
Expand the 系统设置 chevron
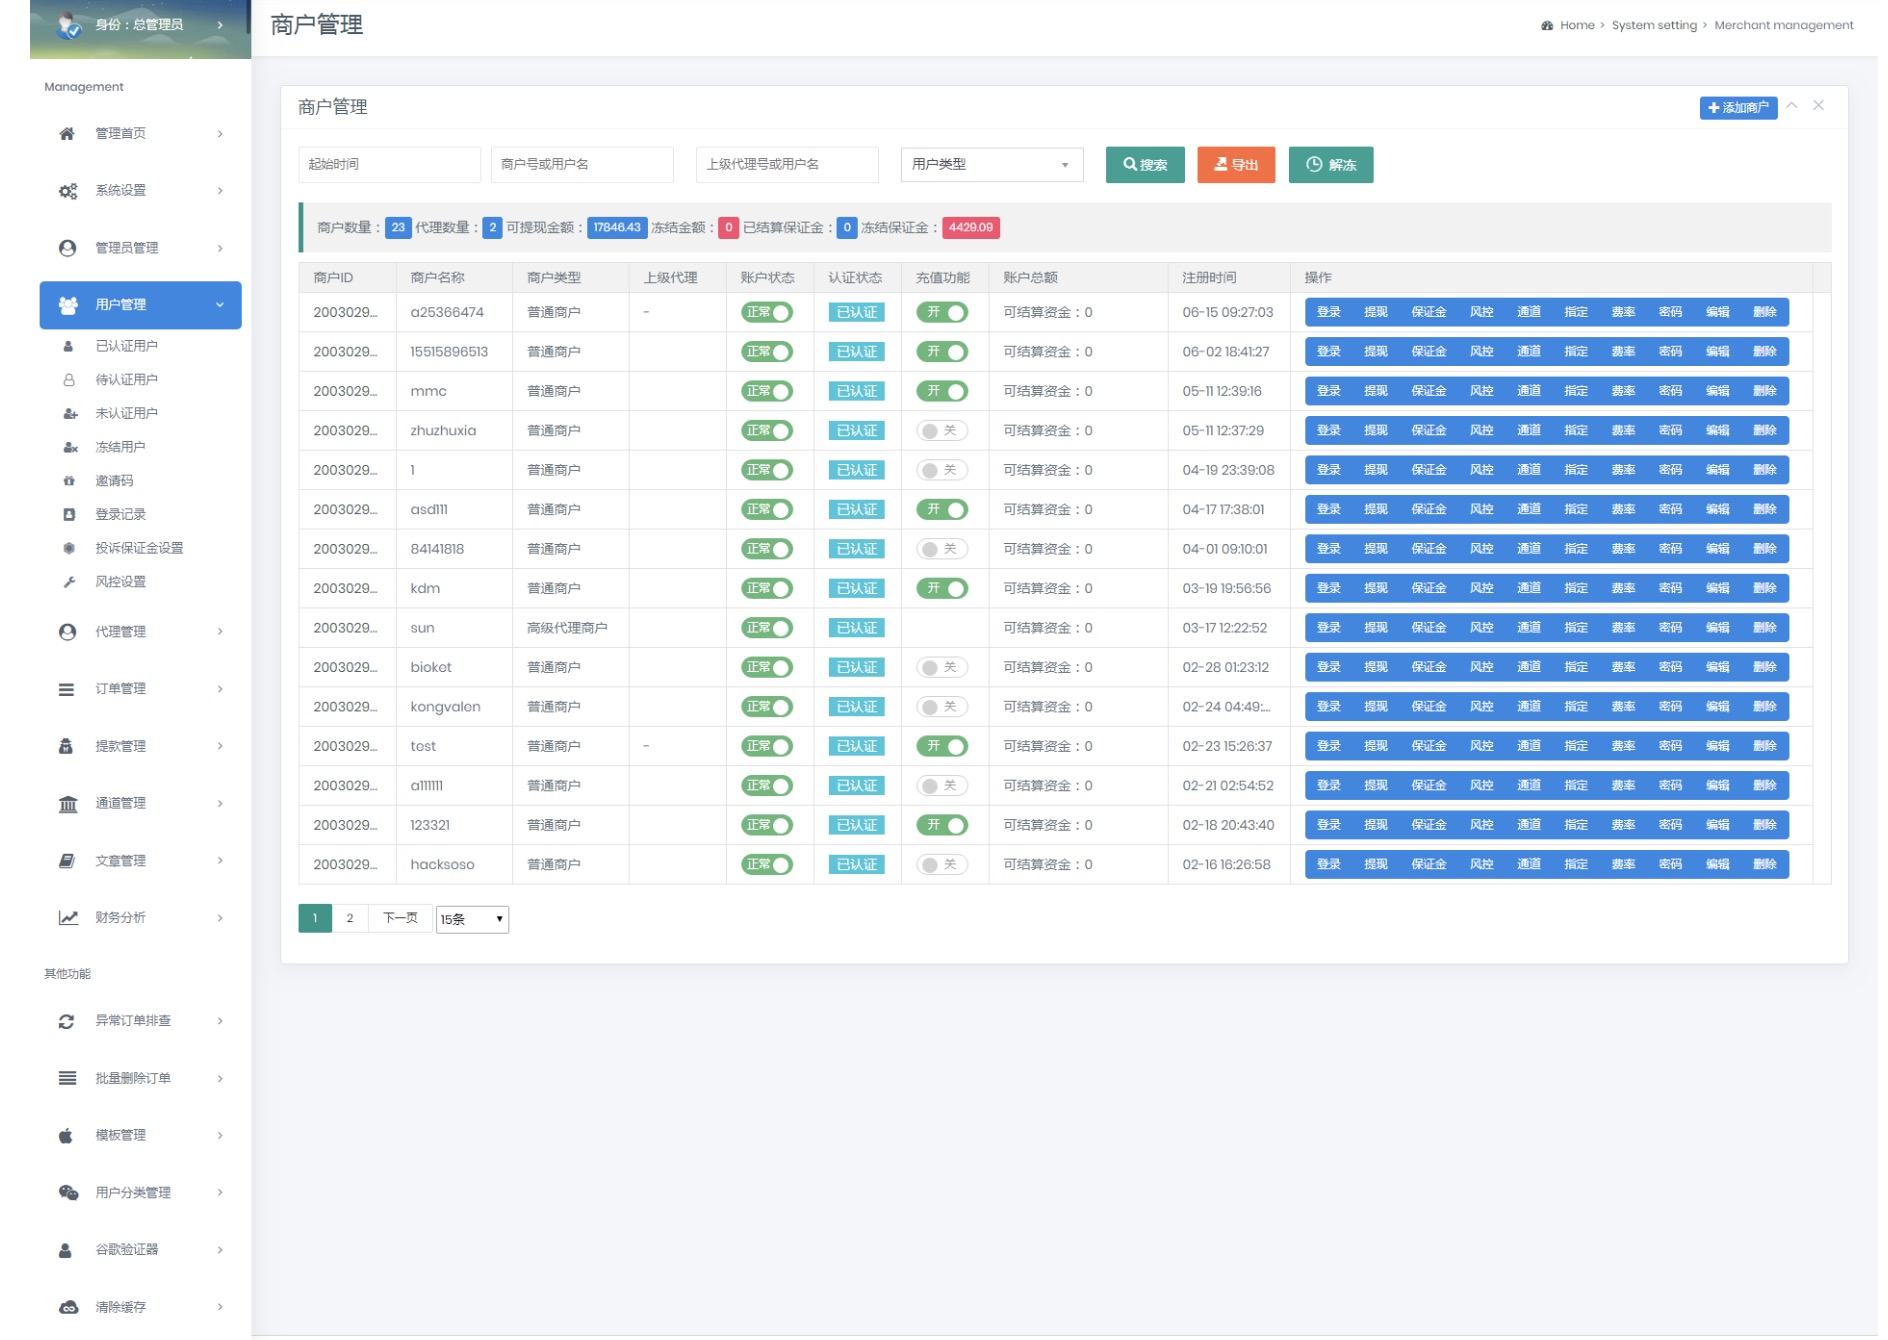tap(220, 190)
